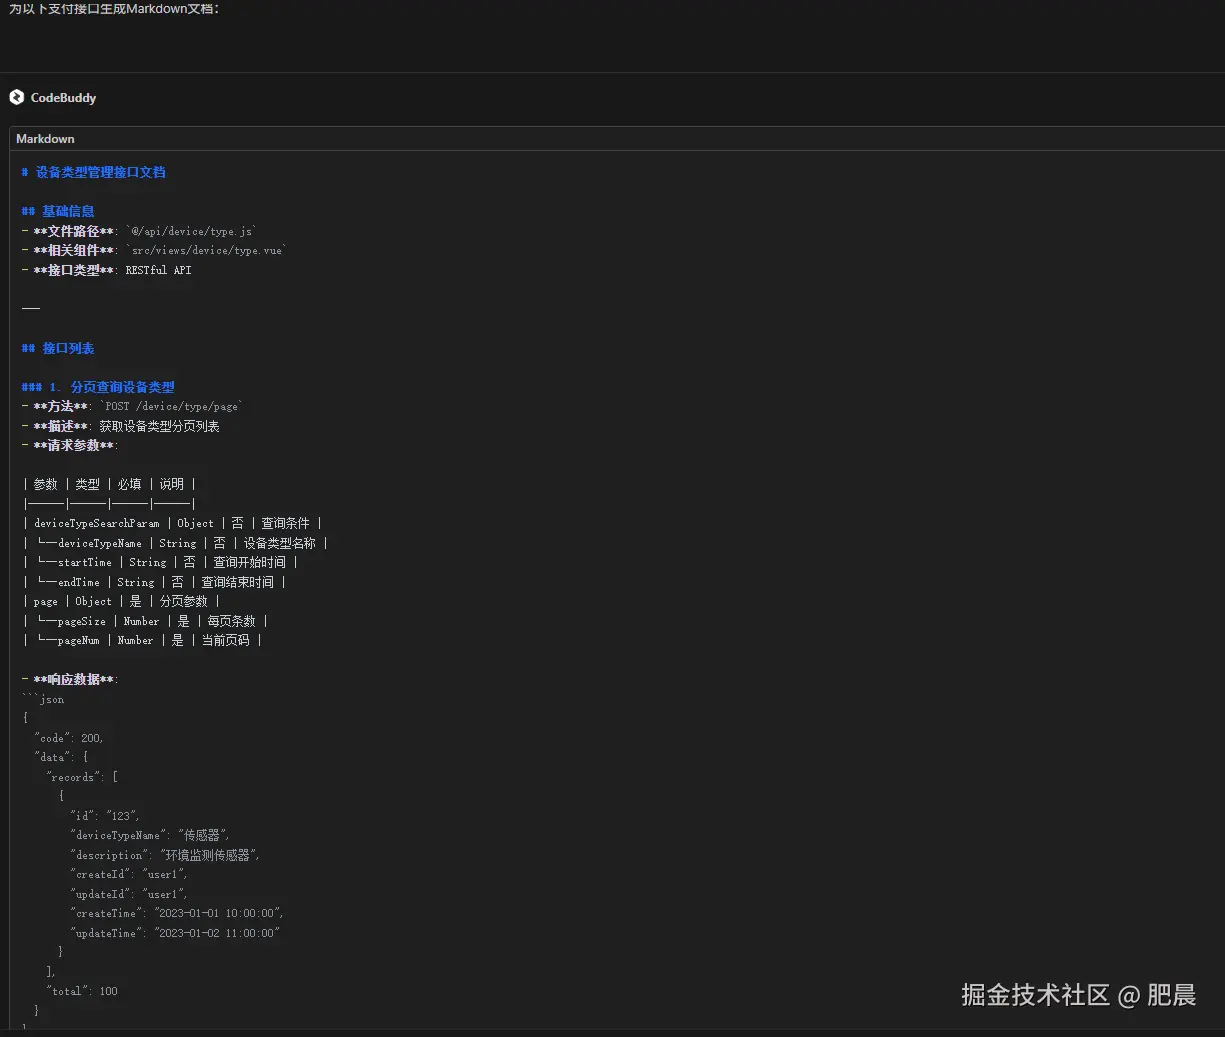
Task: Click the "updateId": "user1" line
Action: 129,894
